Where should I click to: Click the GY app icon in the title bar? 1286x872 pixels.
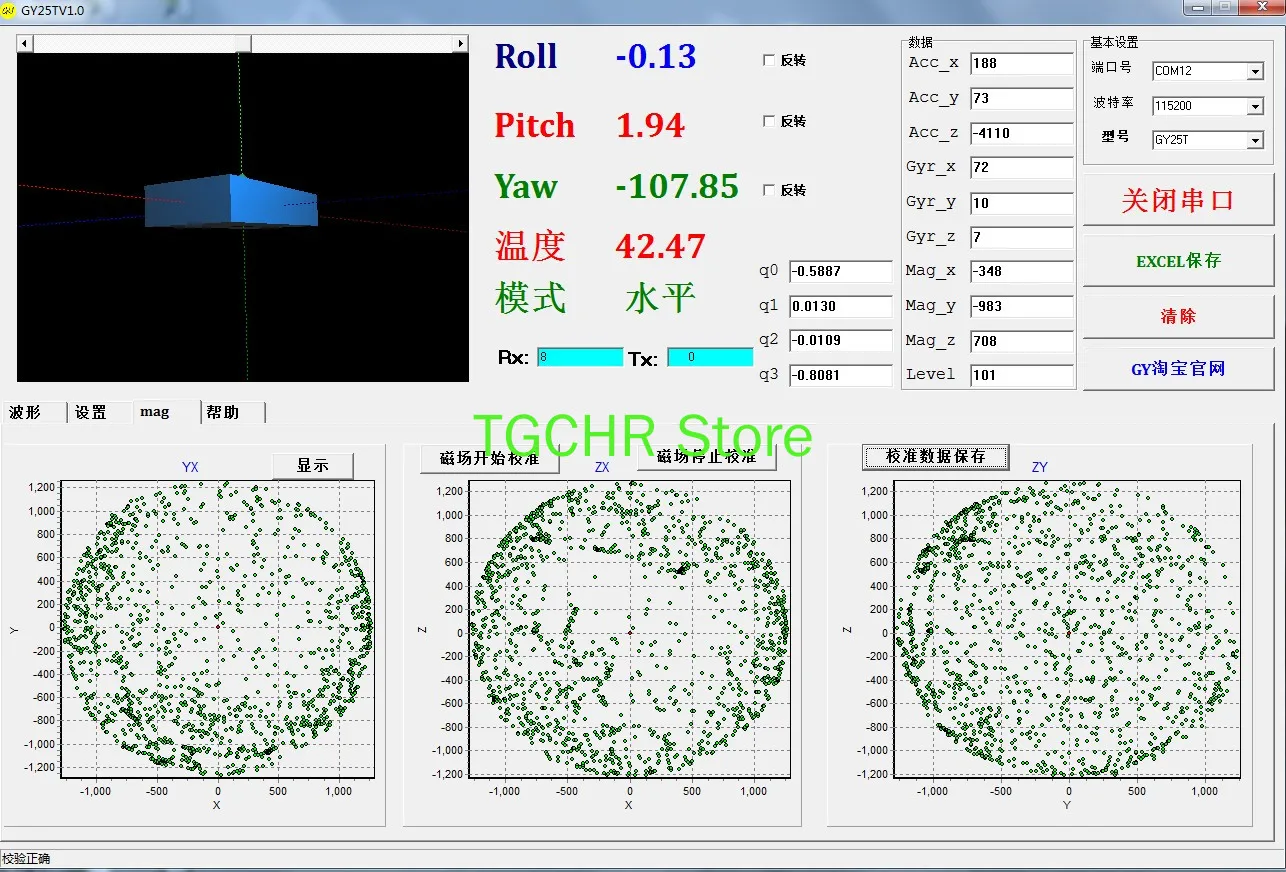click(8, 9)
